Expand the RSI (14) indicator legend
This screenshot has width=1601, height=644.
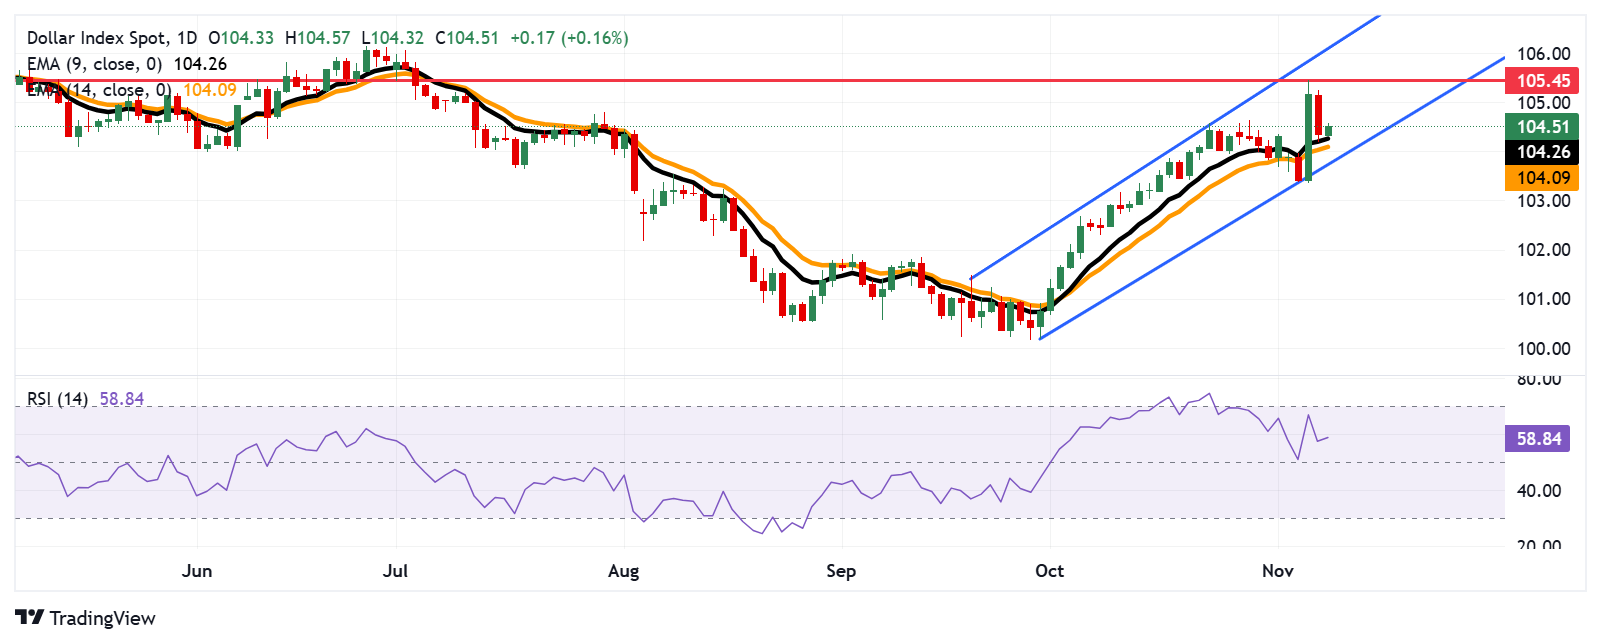[x=57, y=399]
